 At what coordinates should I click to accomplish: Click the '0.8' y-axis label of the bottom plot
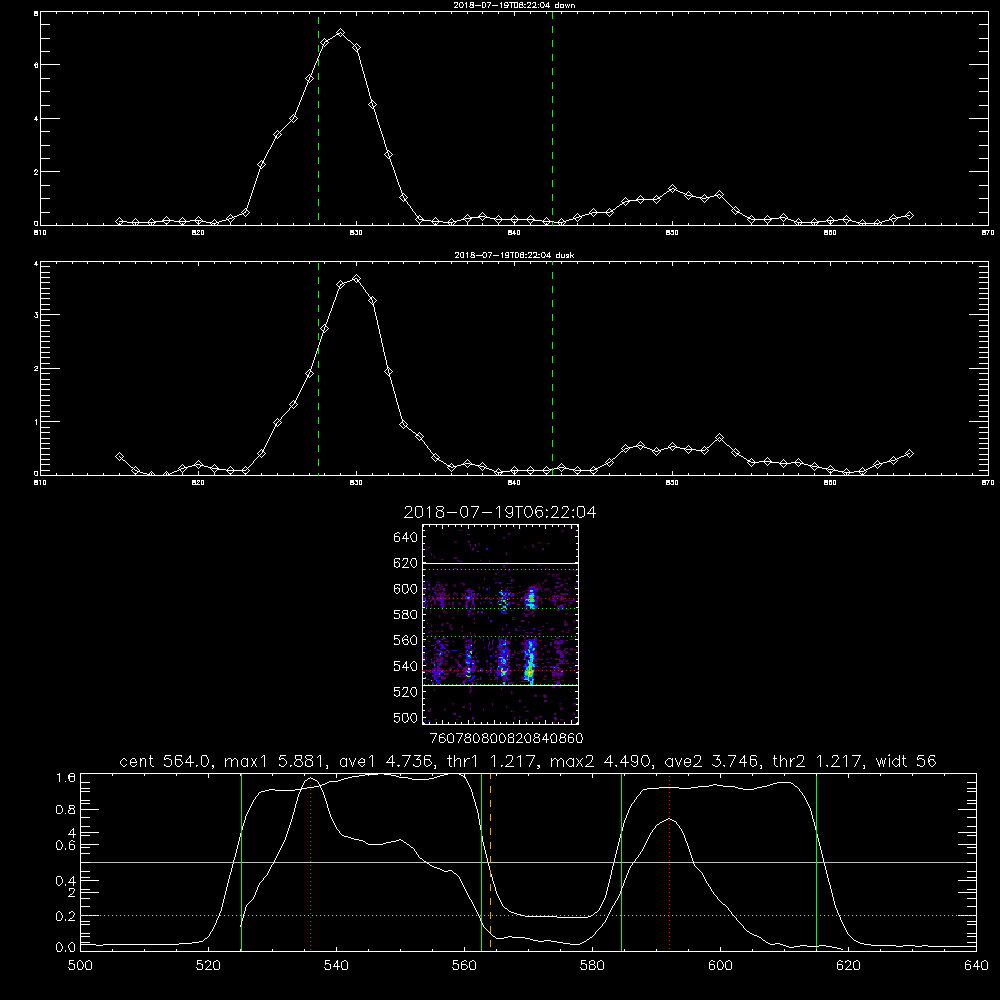66,810
